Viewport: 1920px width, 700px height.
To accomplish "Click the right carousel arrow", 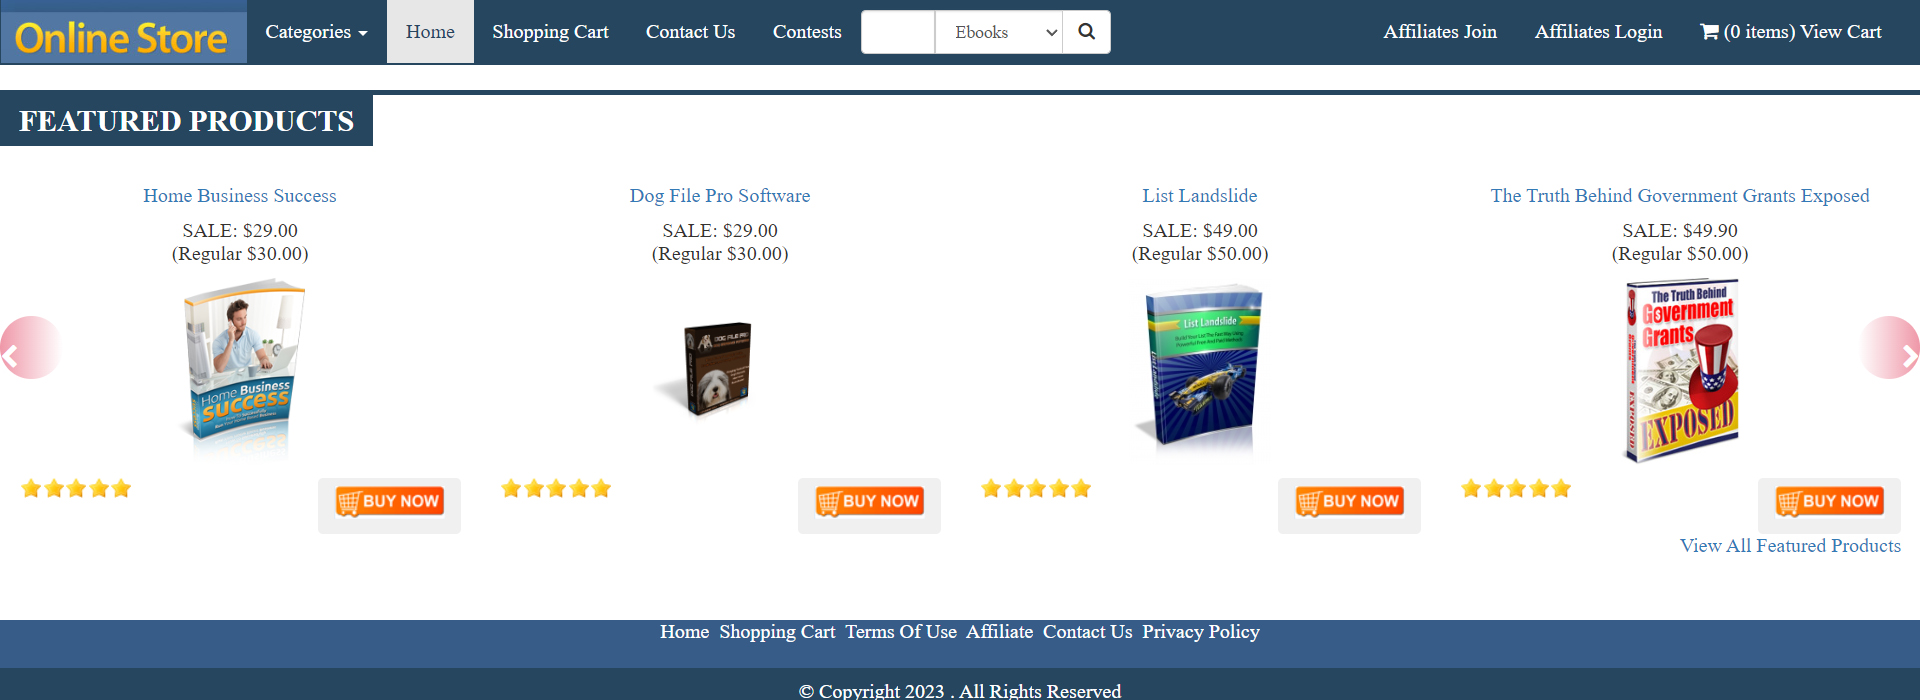I will [x=1891, y=348].
